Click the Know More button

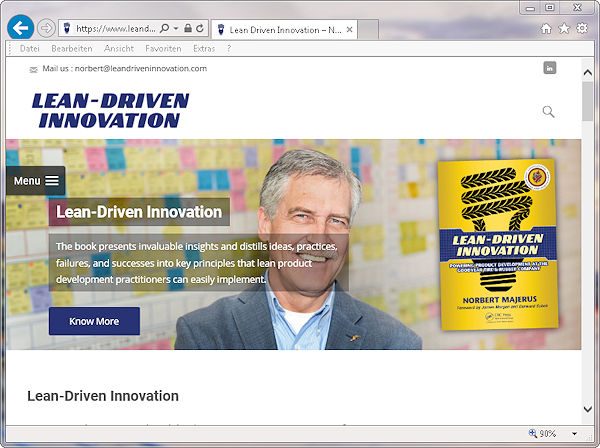click(x=94, y=321)
